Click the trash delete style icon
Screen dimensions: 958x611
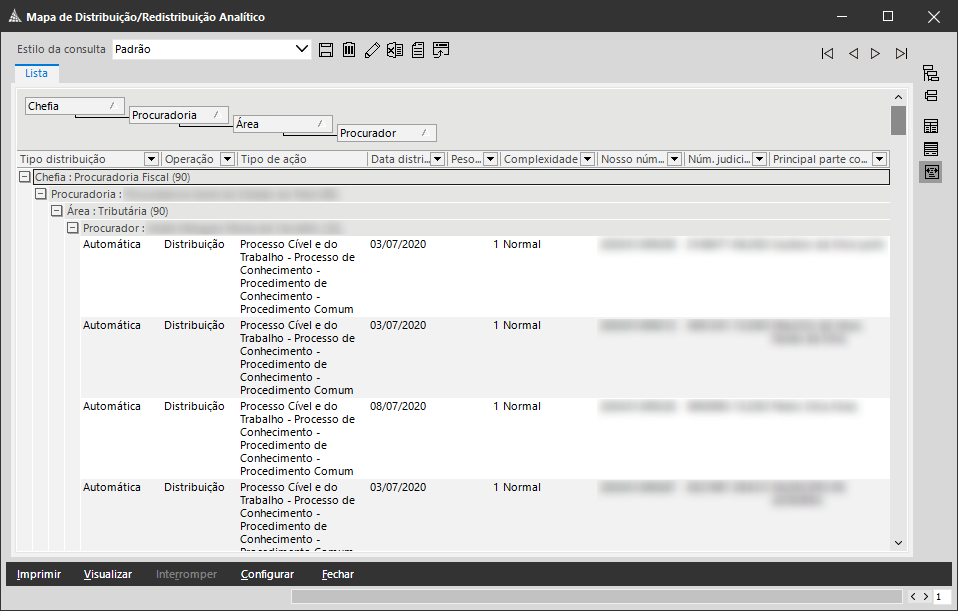coord(349,50)
